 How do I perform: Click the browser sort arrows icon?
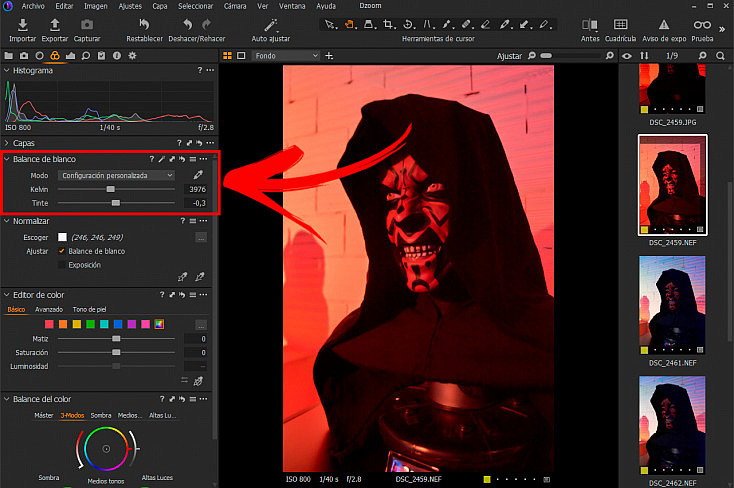pyautogui.click(x=644, y=56)
